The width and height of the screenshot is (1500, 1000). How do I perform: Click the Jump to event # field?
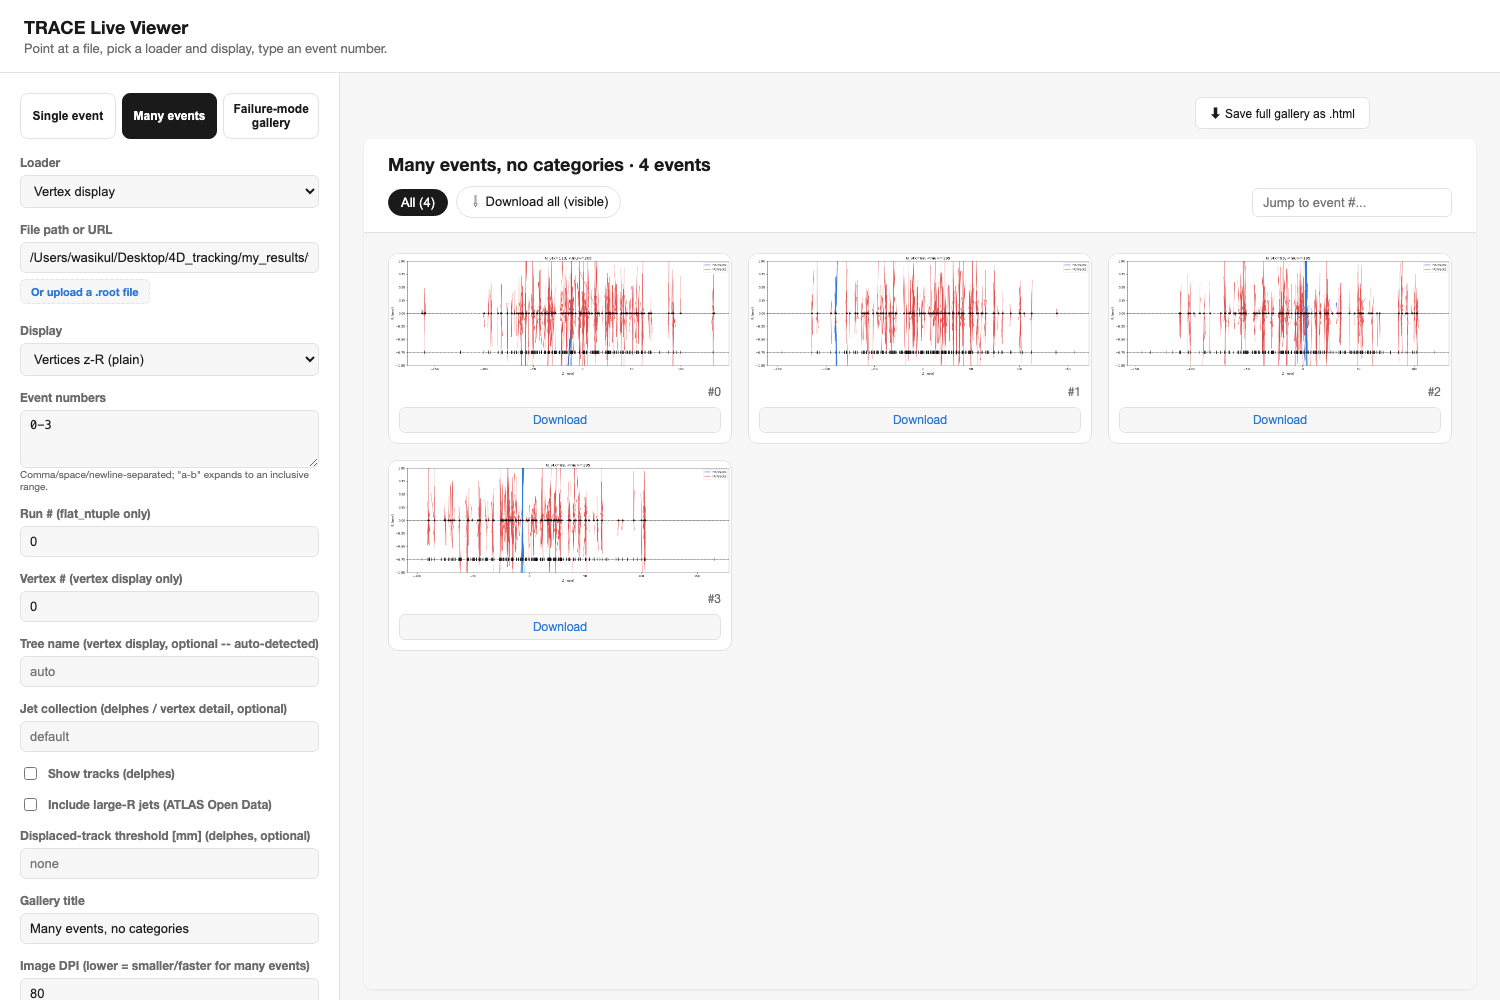click(x=1351, y=203)
